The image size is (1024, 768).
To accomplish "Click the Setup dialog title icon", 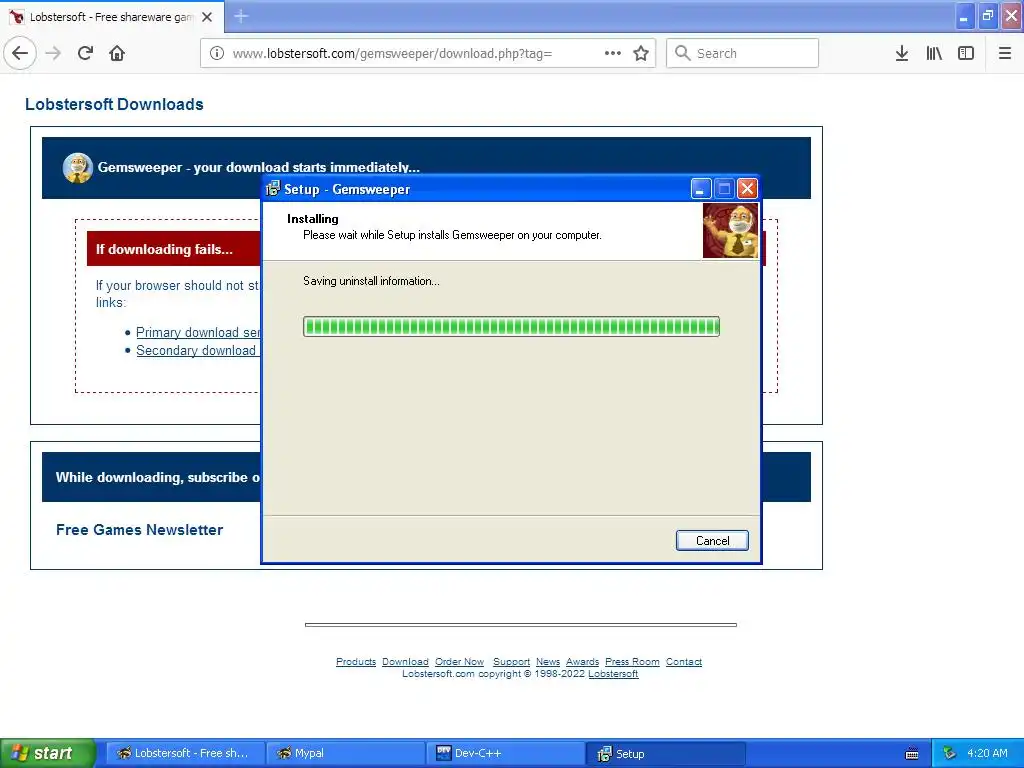I will (x=273, y=189).
